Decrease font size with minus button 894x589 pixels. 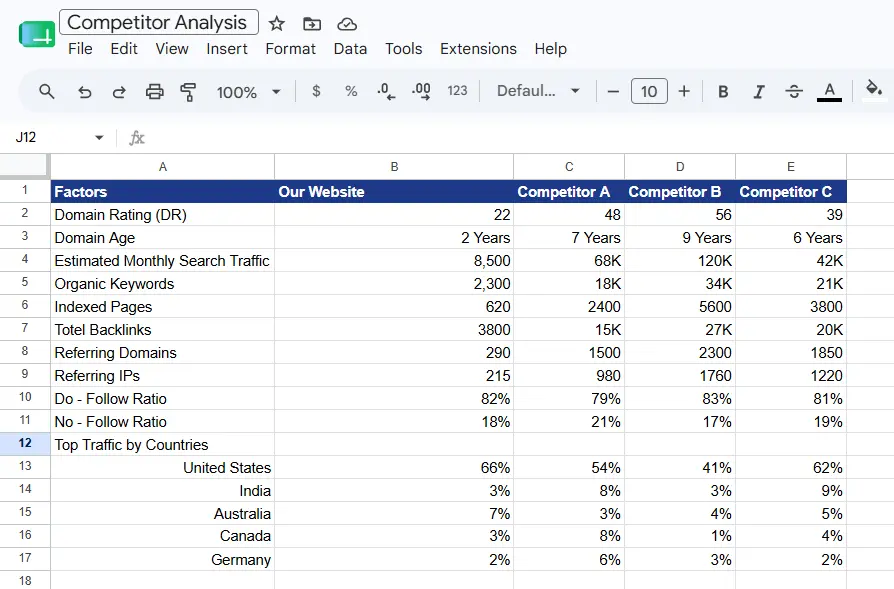(x=613, y=91)
